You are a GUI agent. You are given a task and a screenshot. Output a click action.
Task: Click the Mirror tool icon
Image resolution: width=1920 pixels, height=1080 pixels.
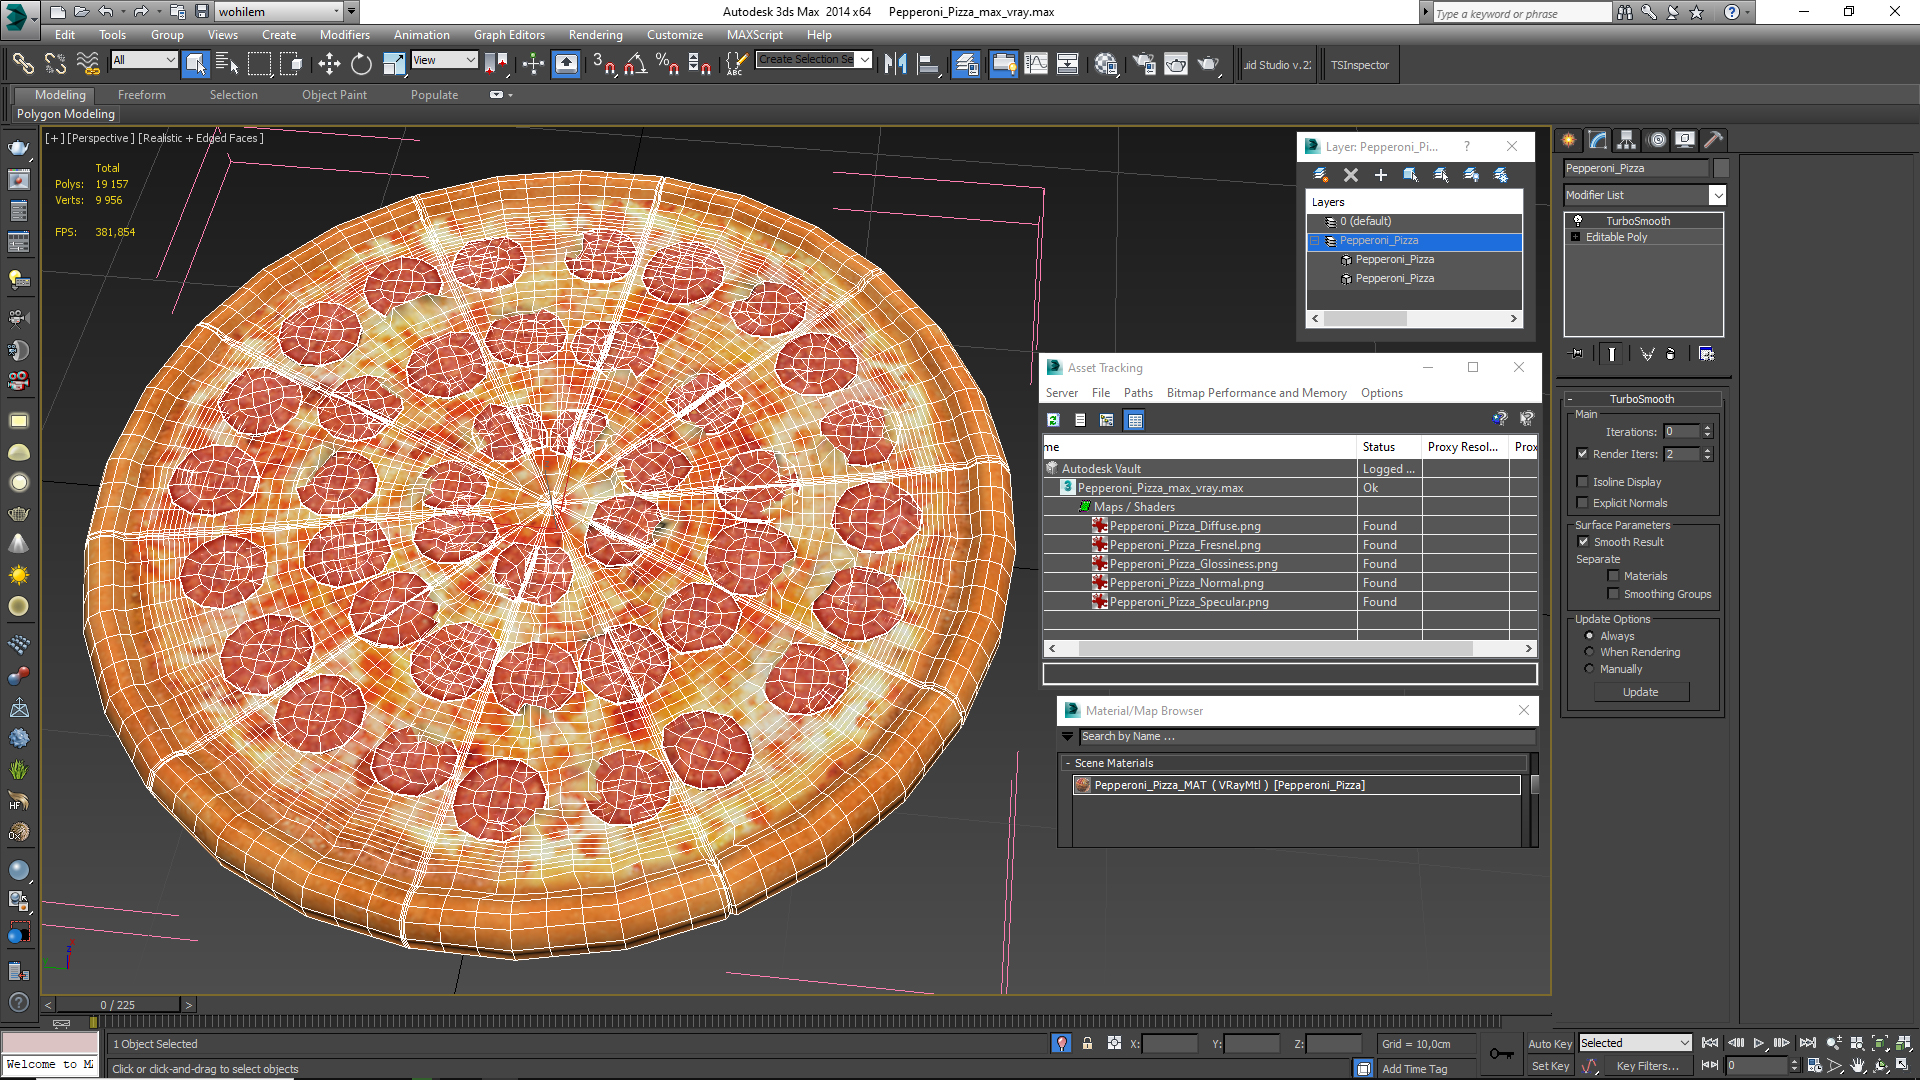[x=895, y=65]
